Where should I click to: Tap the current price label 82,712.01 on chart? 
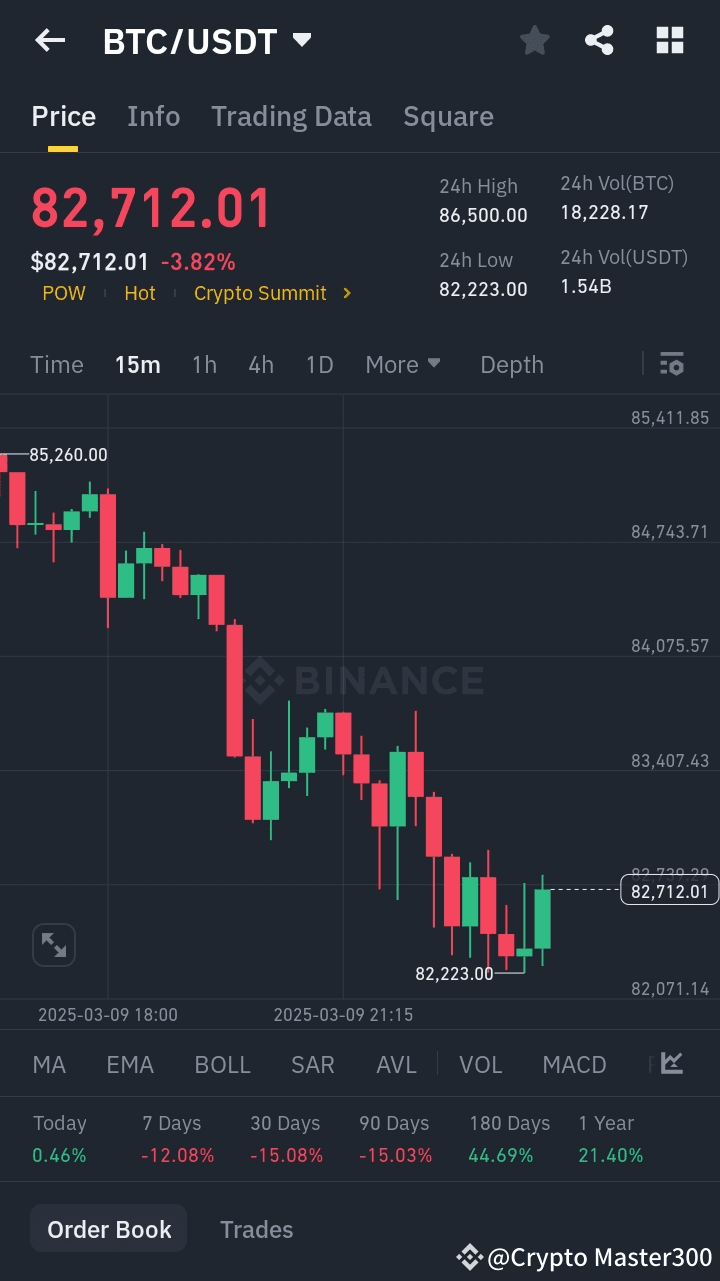[669, 891]
